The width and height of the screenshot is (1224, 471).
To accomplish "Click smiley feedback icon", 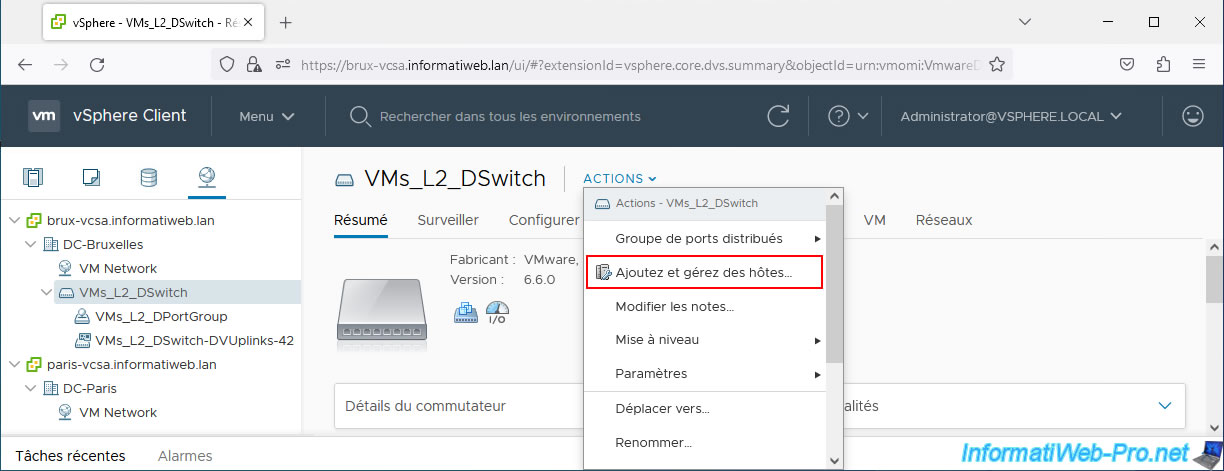I will point(1192,116).
